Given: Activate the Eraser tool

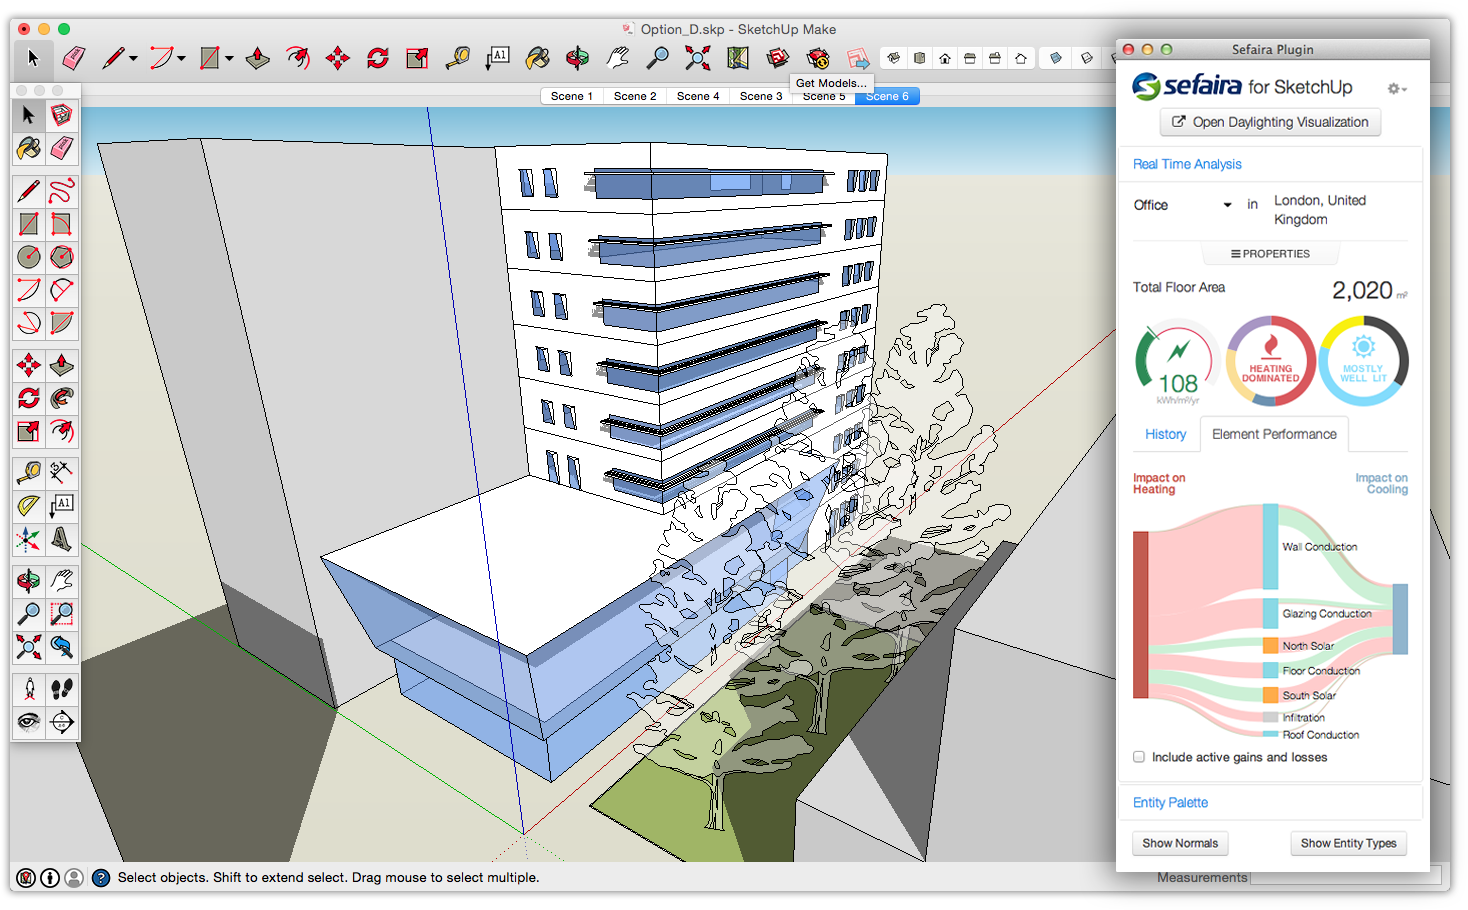Looking at the screenshot, I should coord(62,148).
